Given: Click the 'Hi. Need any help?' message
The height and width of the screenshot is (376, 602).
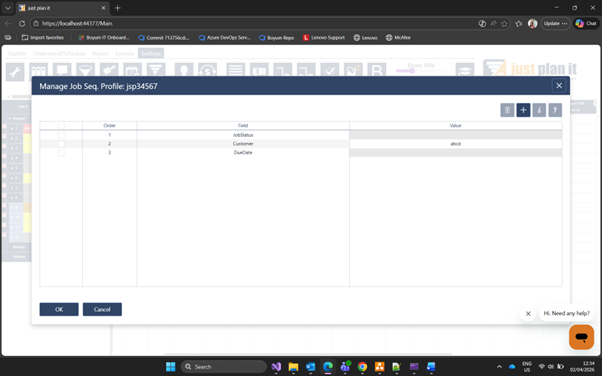Looking at the screenshot, I should point(566,313).
